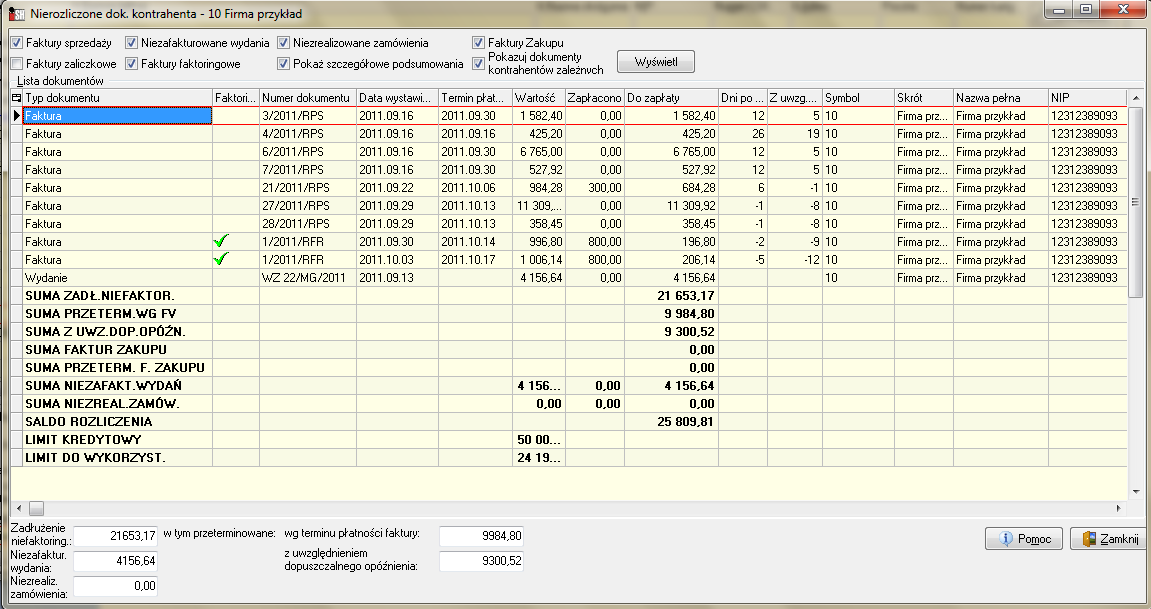This screenshot has width=1151, height=609.
Task: Click the LIMIT DO WYKORZYST. row label
Action: coord(95,457)
